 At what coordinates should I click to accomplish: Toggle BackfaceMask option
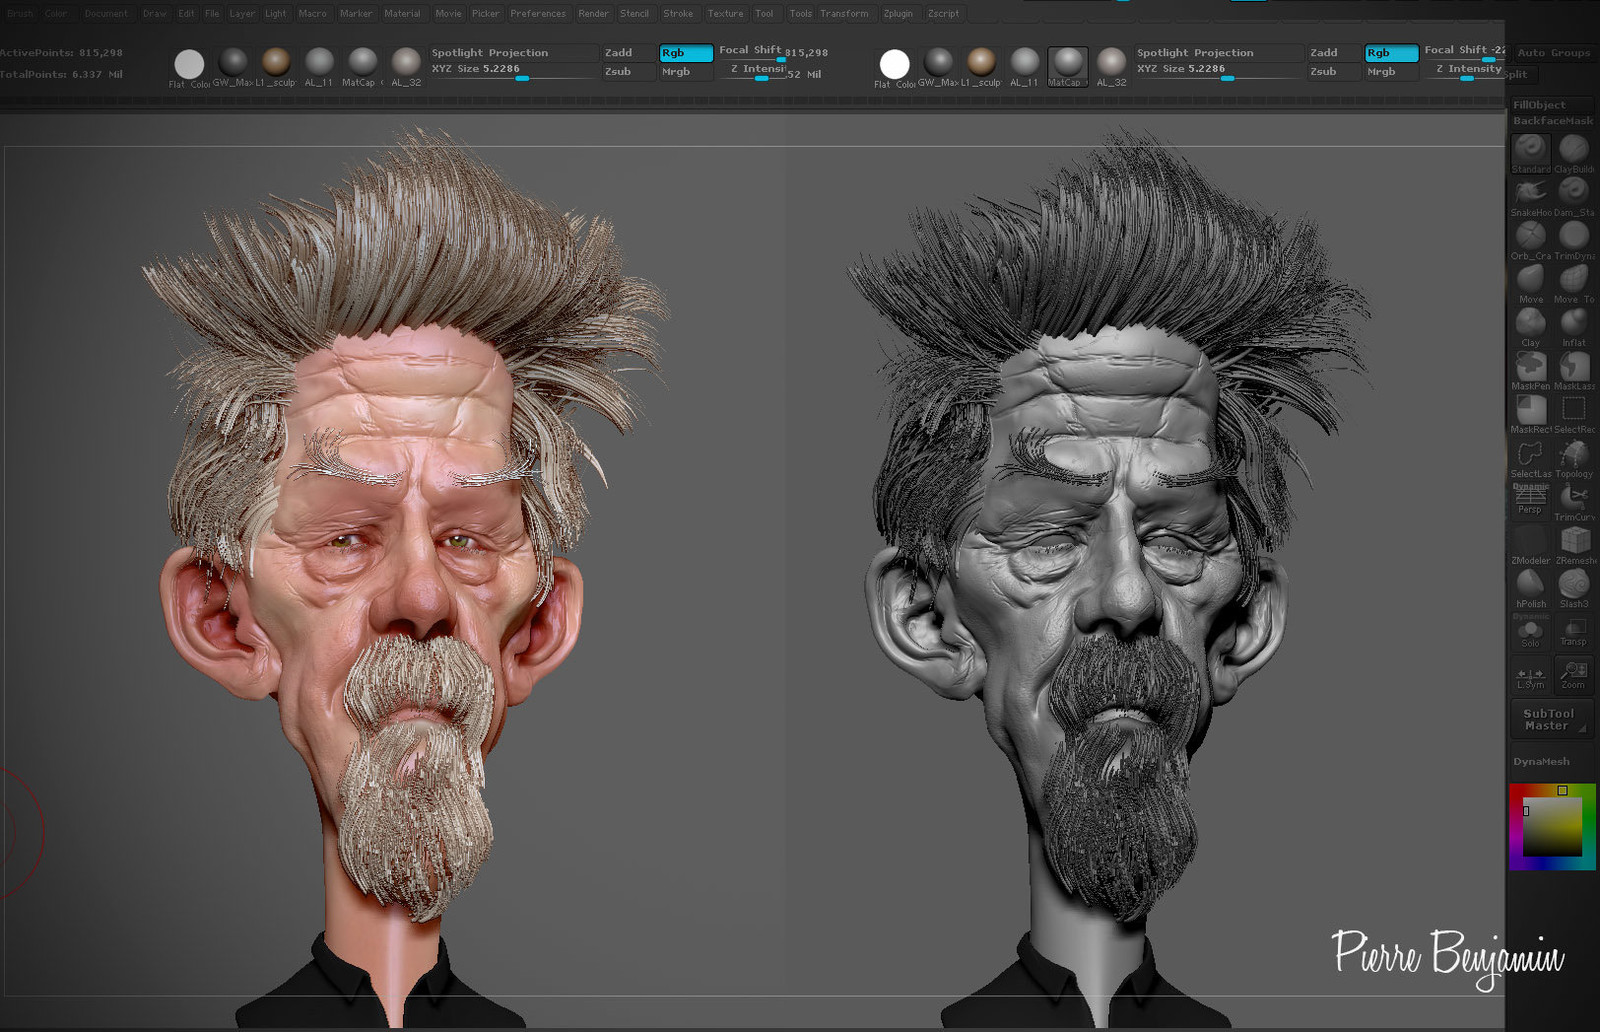1553,121
